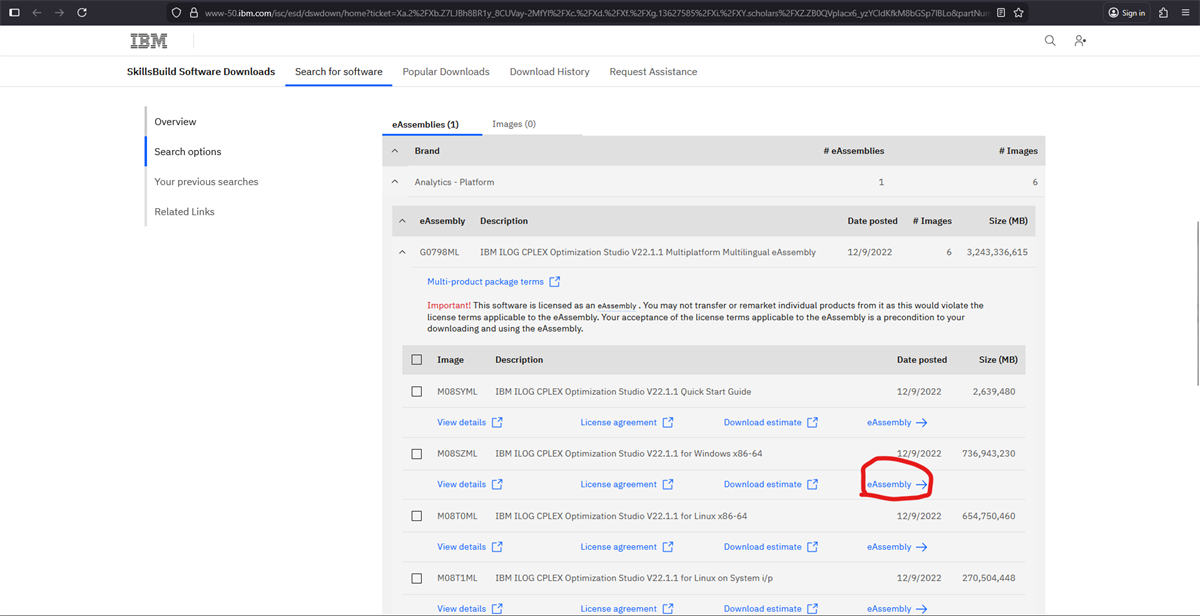Screen dimensions: 1200x616
Task: Collapse the Brand header chevron
Action: [x=395, y=151]
